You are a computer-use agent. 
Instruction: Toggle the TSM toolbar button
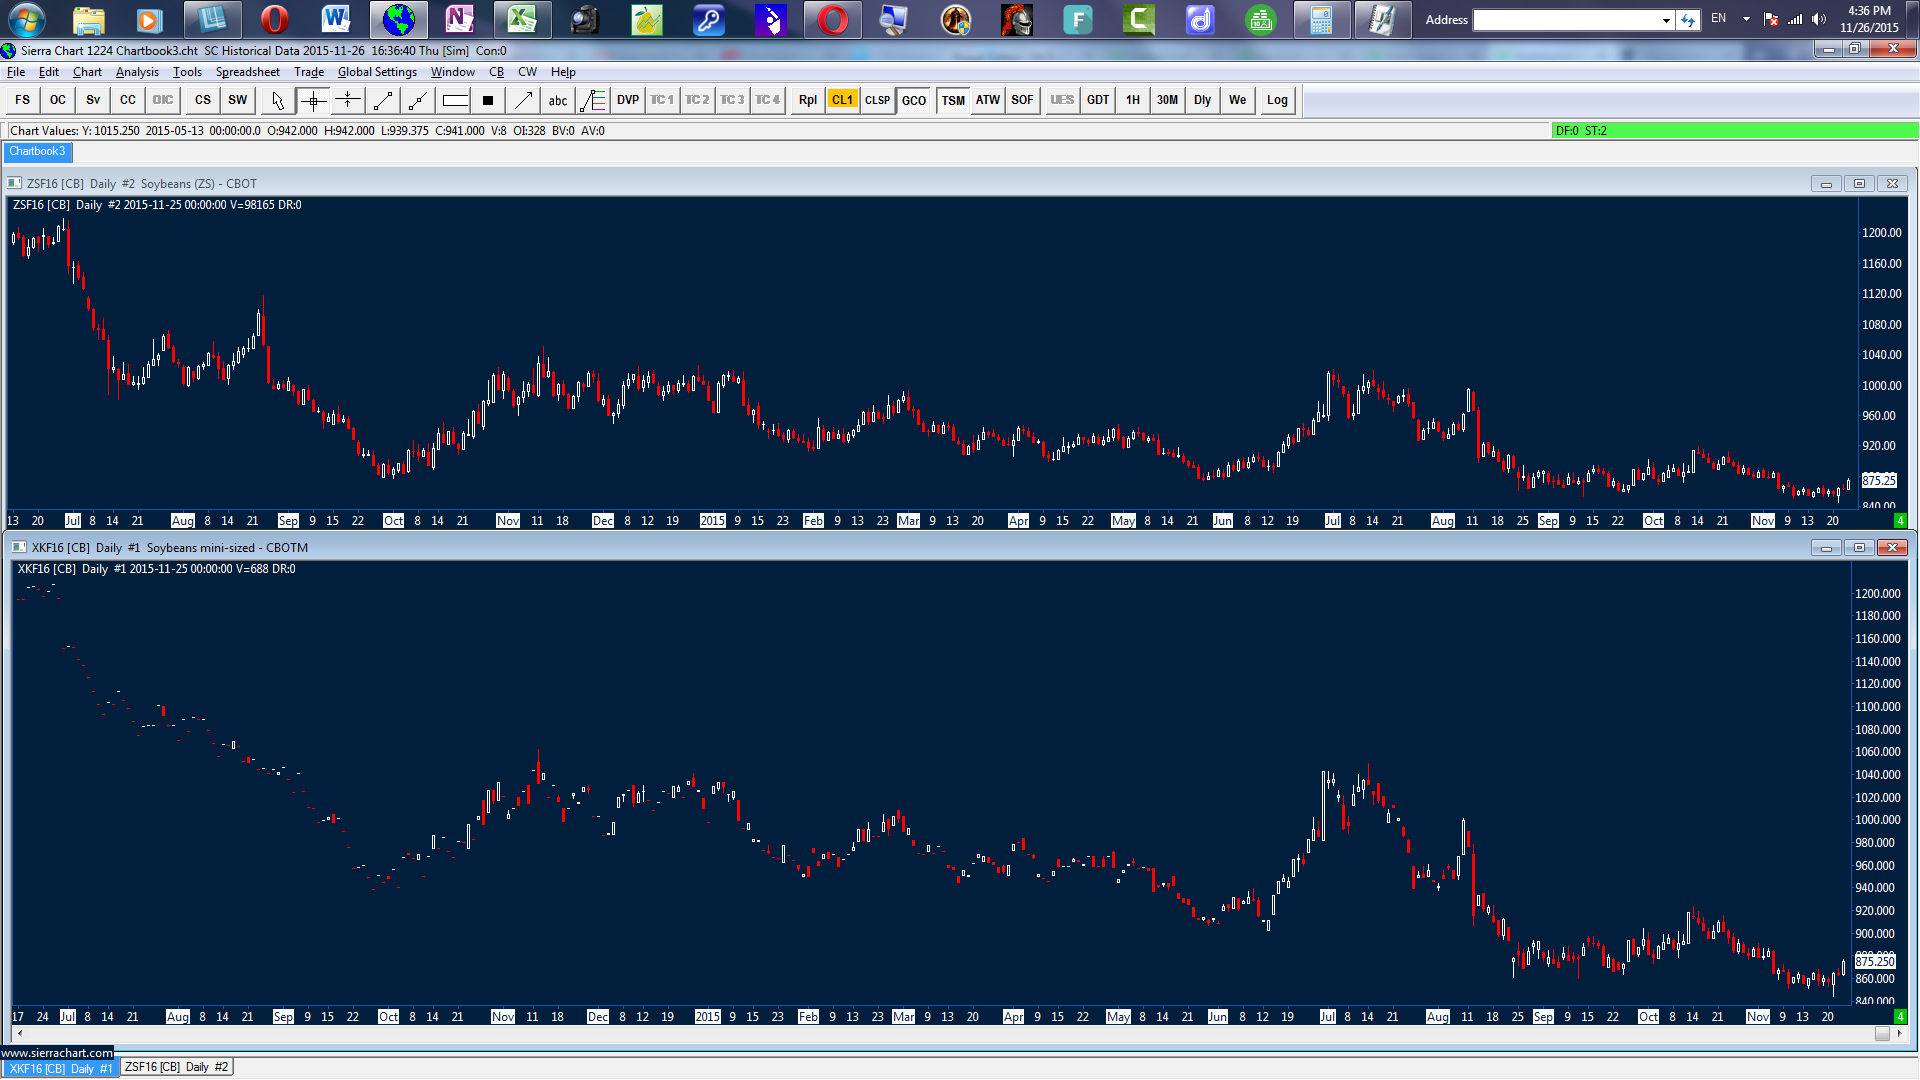(x=953, y=100)
